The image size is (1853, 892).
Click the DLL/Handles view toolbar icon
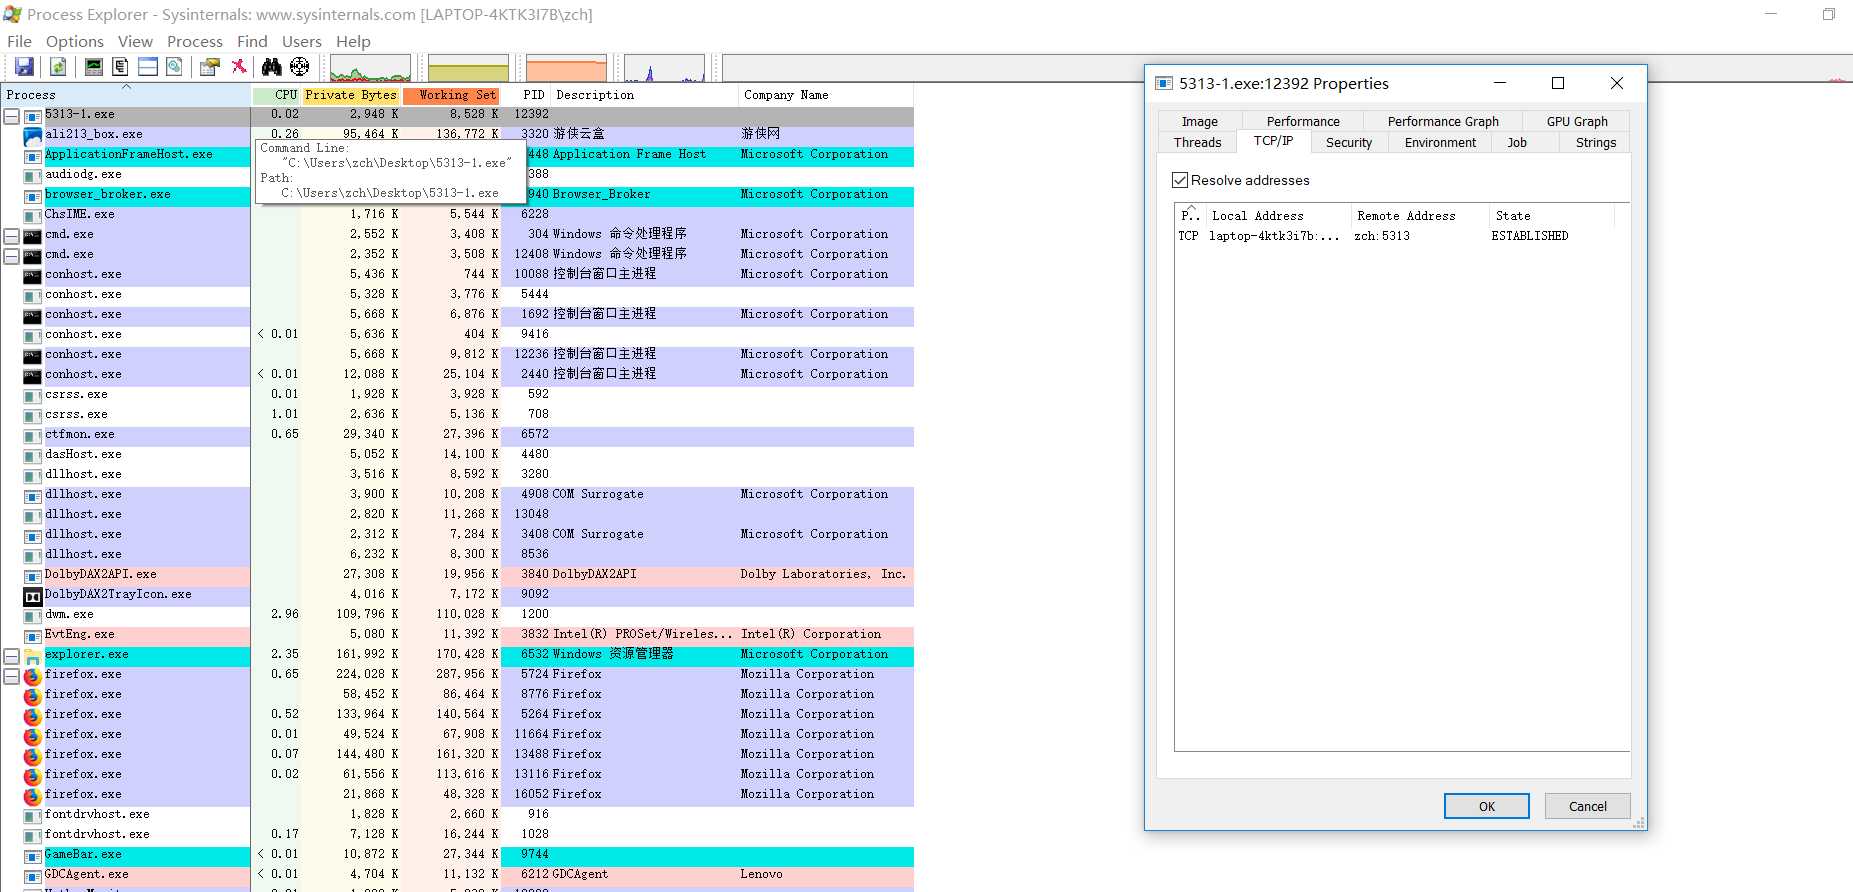174,67
